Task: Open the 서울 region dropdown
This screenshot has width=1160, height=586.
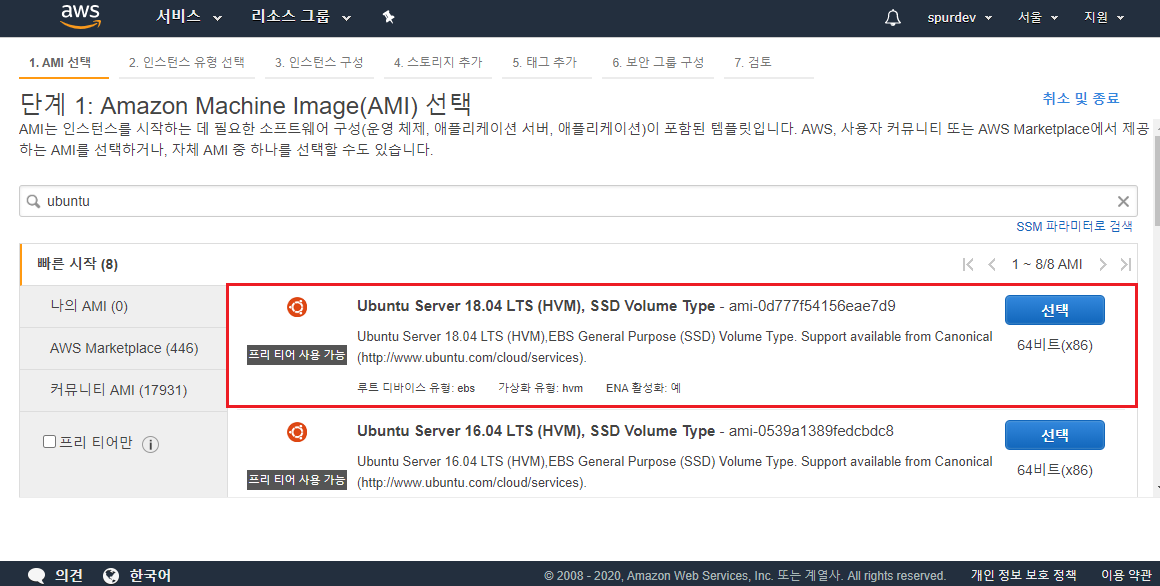Action: [x=1038, y=17]
